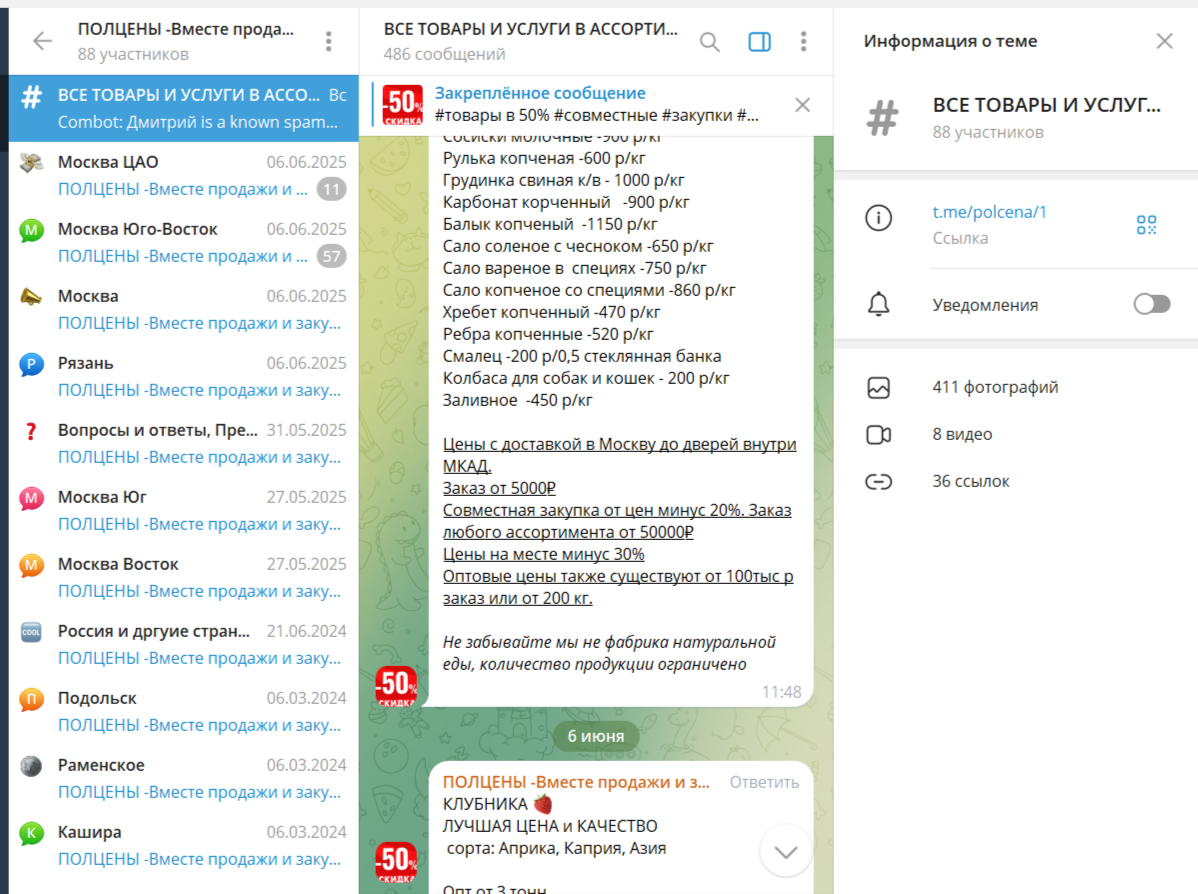
Task: Click the unread badge showing 57
Action: tap(332, 257)
